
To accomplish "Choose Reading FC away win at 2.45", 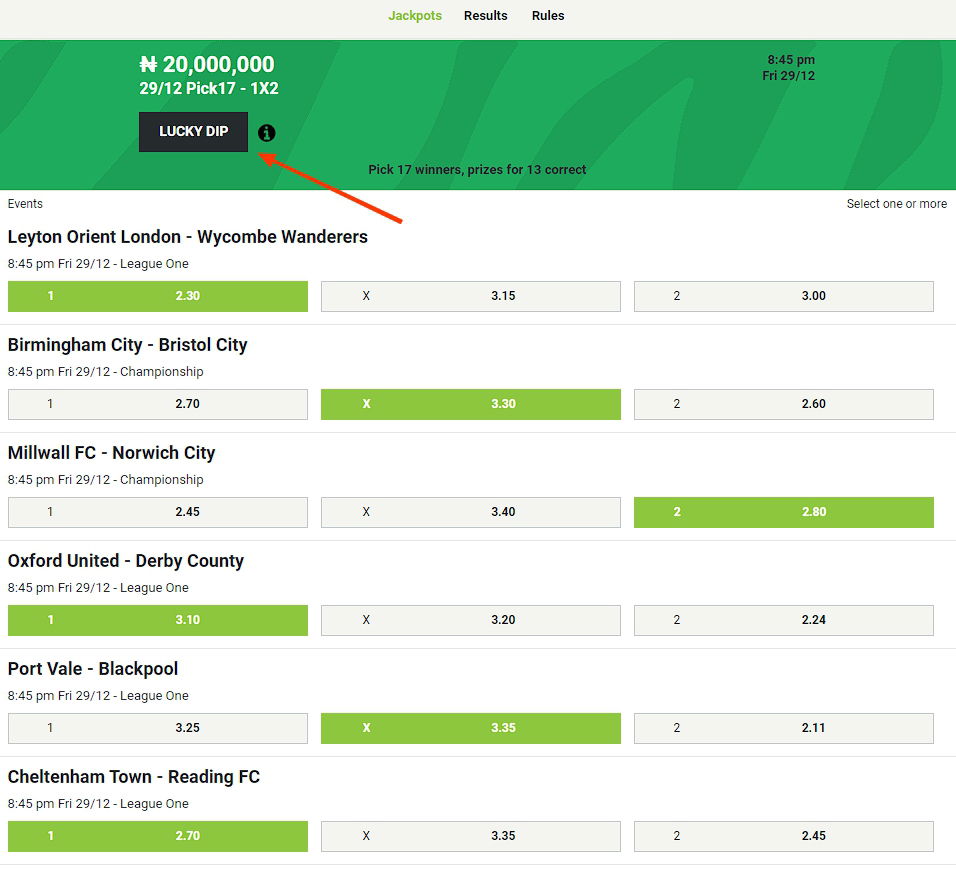I will click(783, 836).
